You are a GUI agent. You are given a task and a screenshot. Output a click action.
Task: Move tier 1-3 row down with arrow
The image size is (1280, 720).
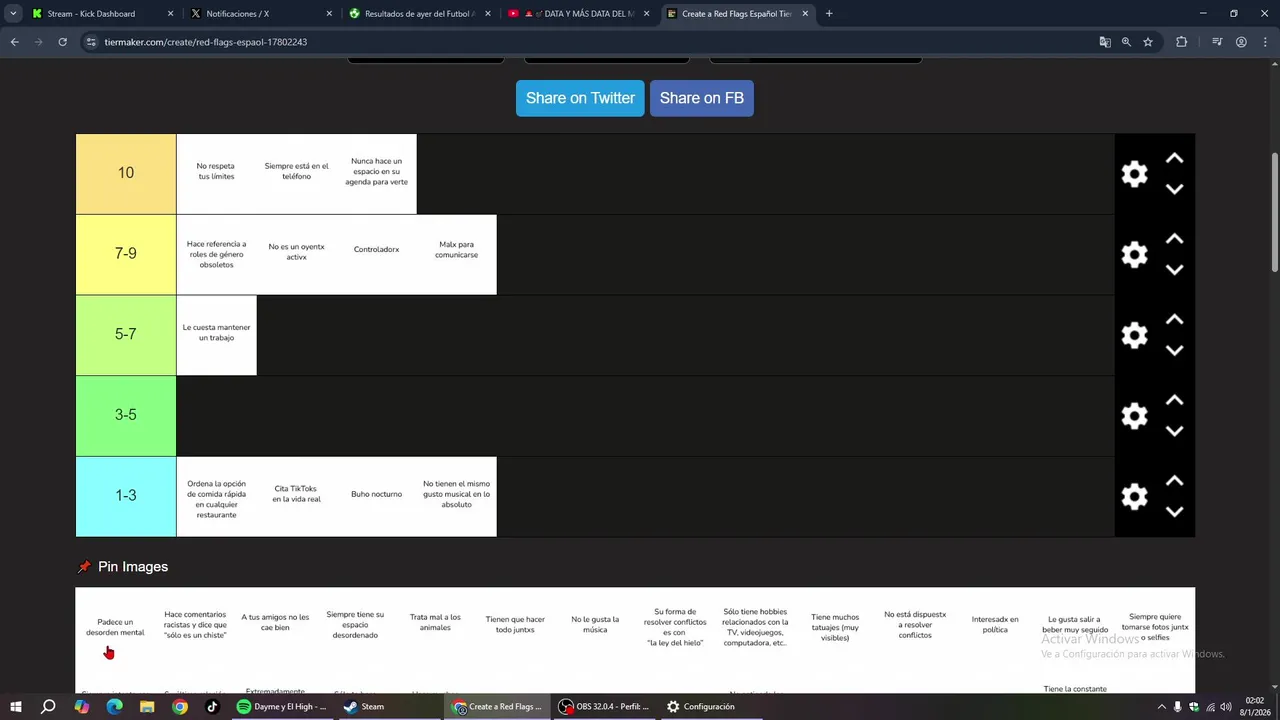(x=1174, y=512)
